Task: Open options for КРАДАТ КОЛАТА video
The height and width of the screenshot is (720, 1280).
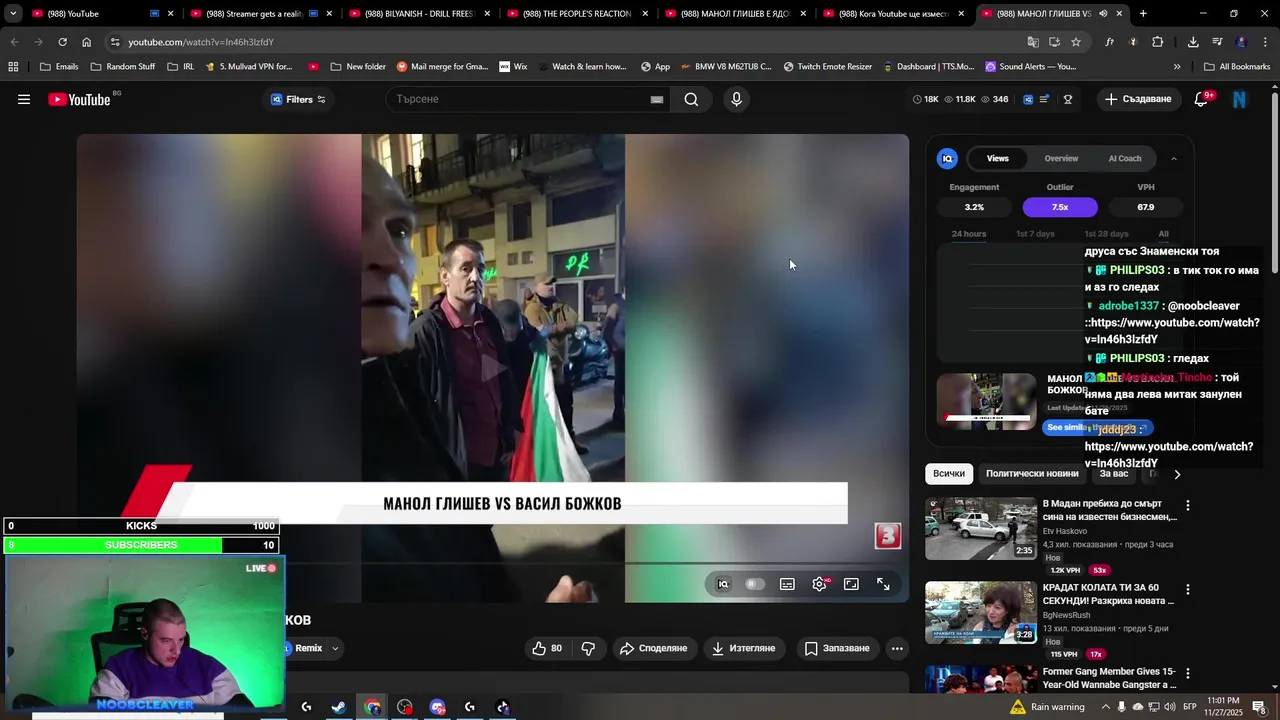Action: (1188, 590)
